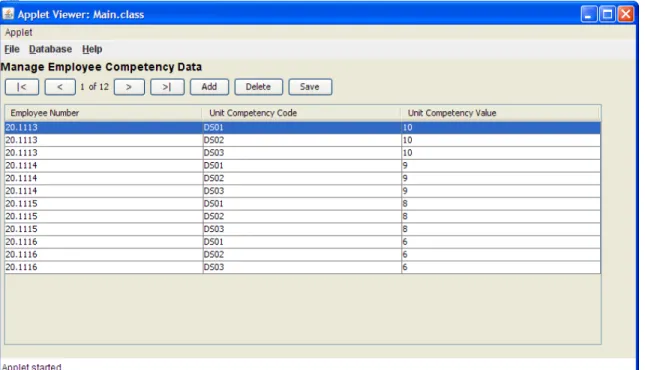Click DS02 code cell for employee 20.1113
The width and height of the screenshot is (645, 370).
point(302,140)
